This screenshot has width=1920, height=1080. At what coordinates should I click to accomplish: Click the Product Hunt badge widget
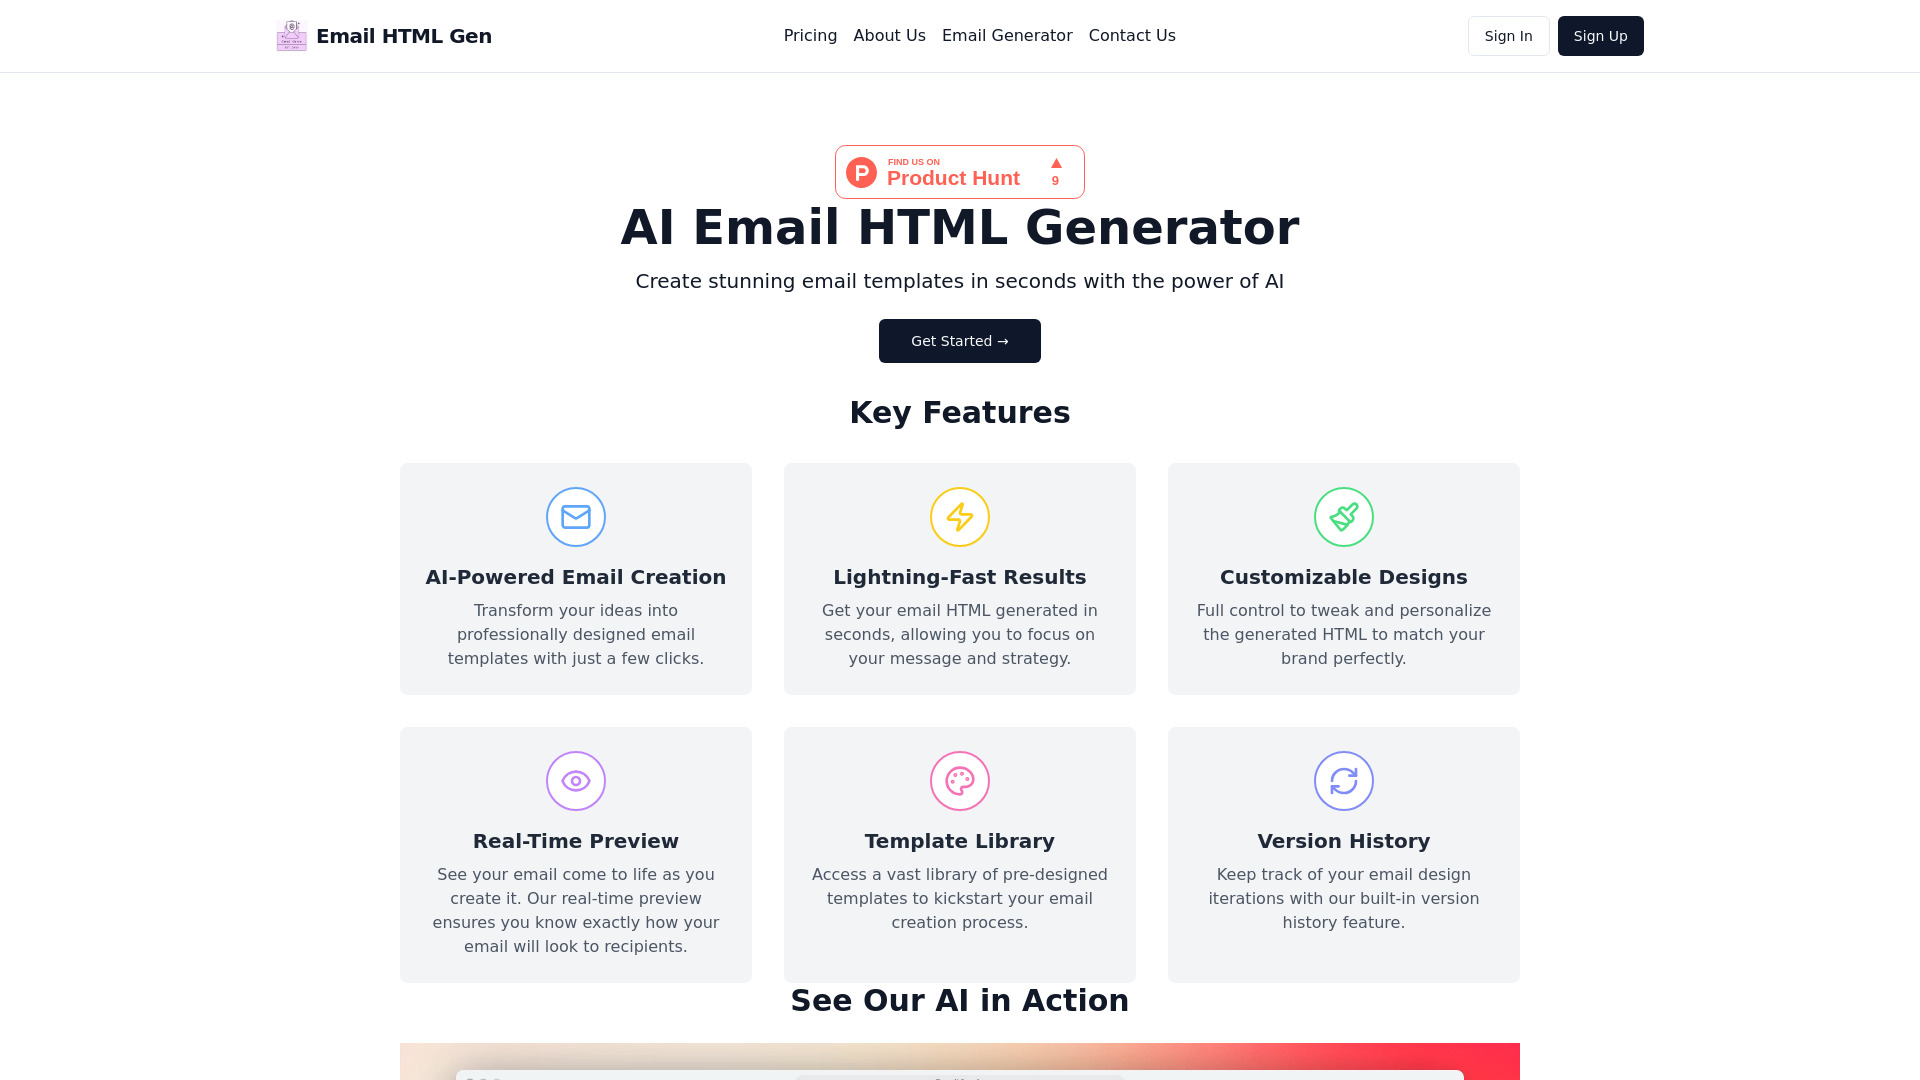pos(959,171)
